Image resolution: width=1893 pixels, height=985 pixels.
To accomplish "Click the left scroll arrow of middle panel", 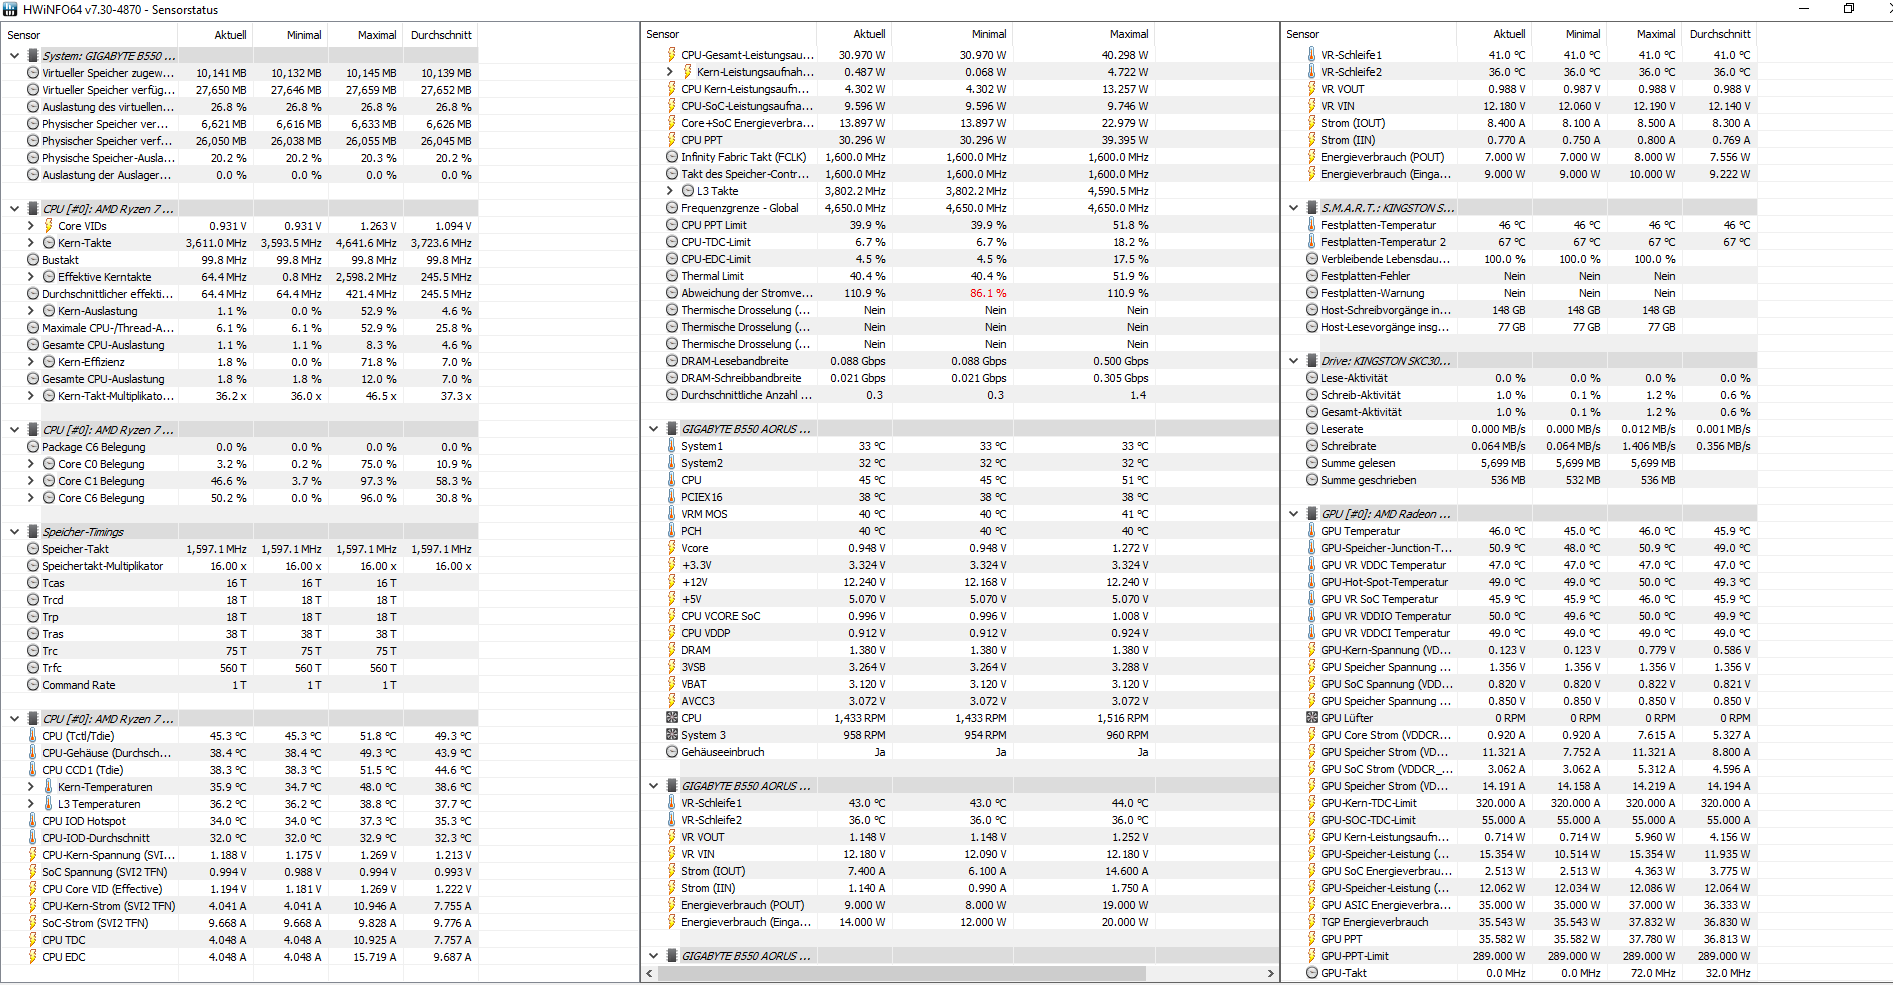I will point(649,973).
